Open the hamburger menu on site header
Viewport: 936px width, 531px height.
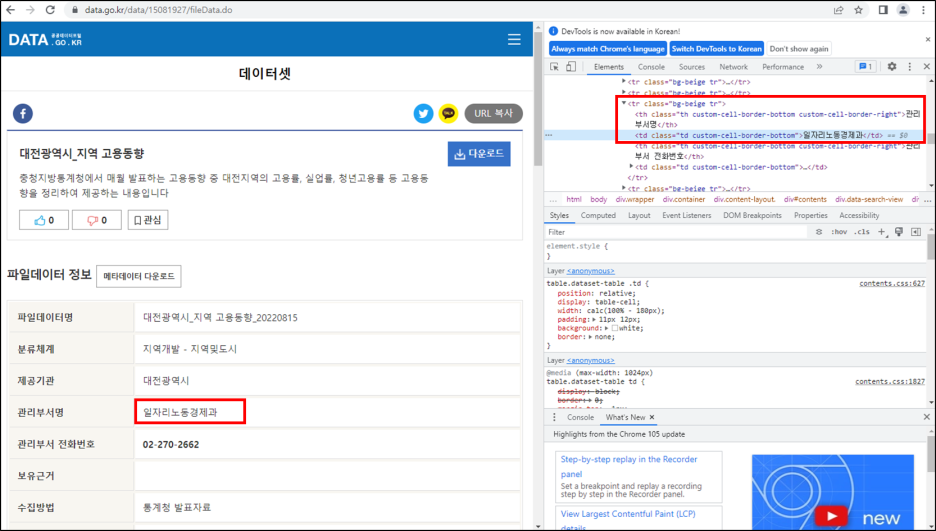[514, 39]
